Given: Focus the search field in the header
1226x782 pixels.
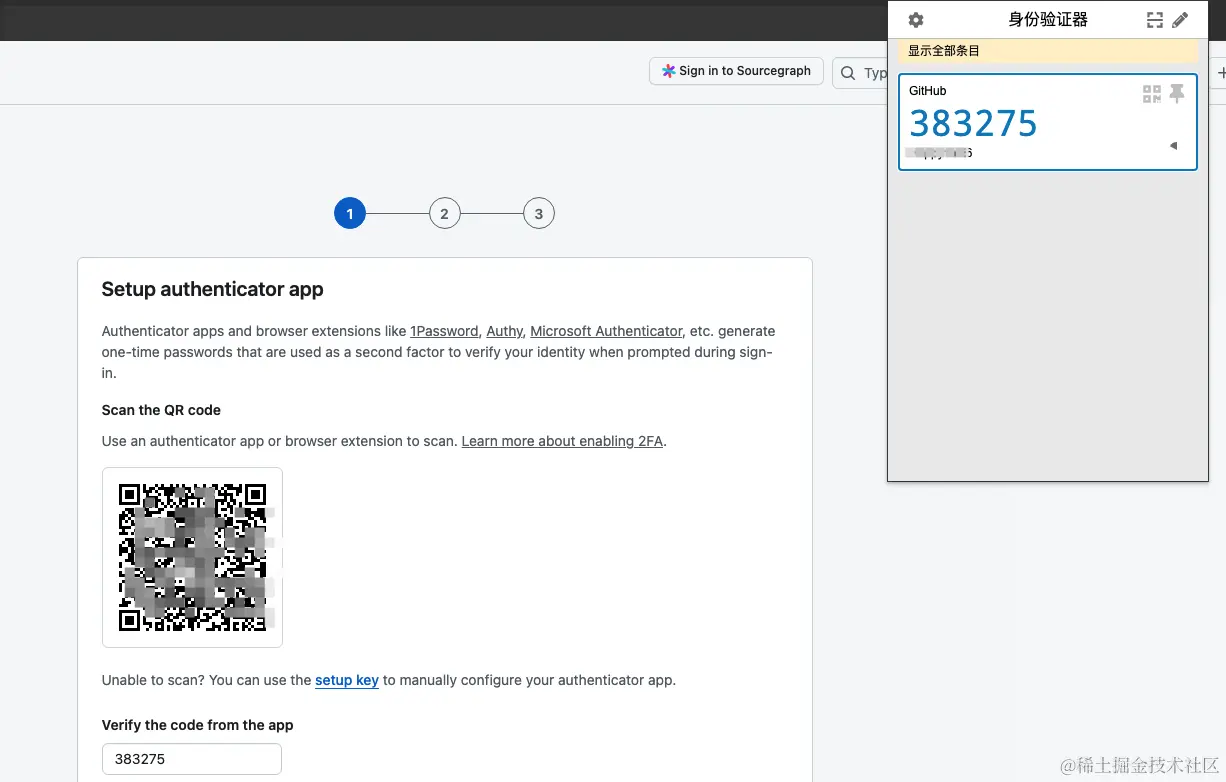Looking at the screenshot, I should tap(861, 73).
